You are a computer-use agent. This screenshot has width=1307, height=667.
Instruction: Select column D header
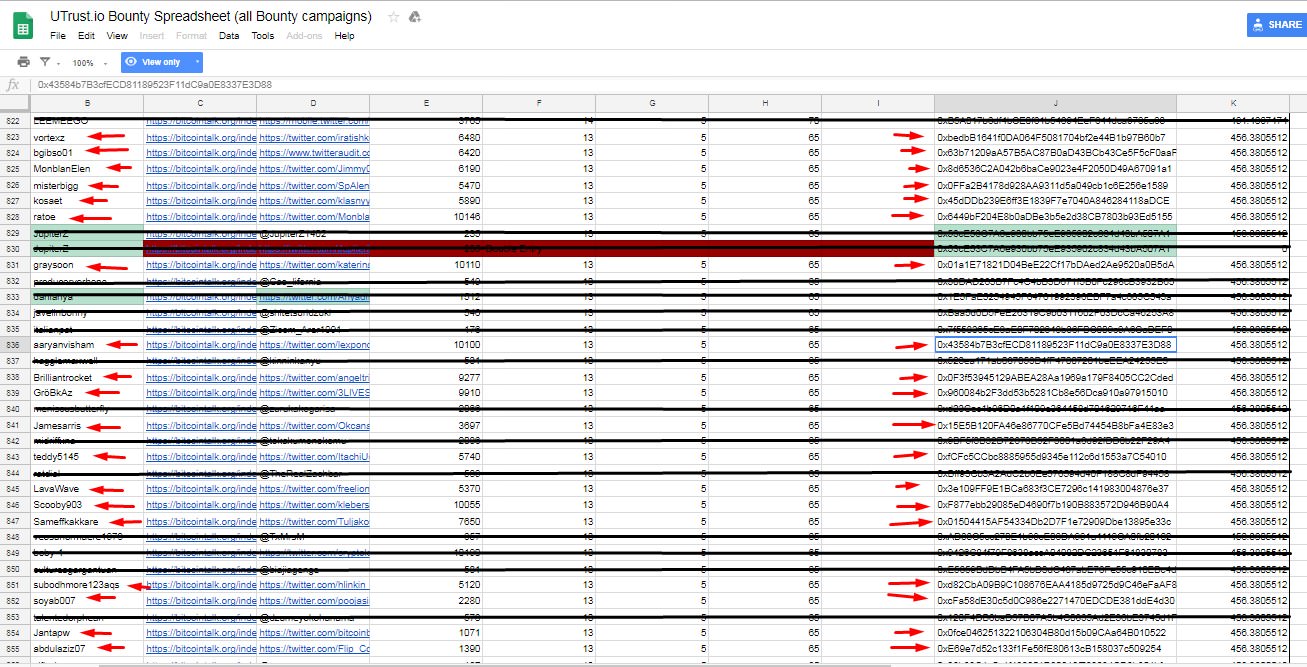(x=313, y=103)
